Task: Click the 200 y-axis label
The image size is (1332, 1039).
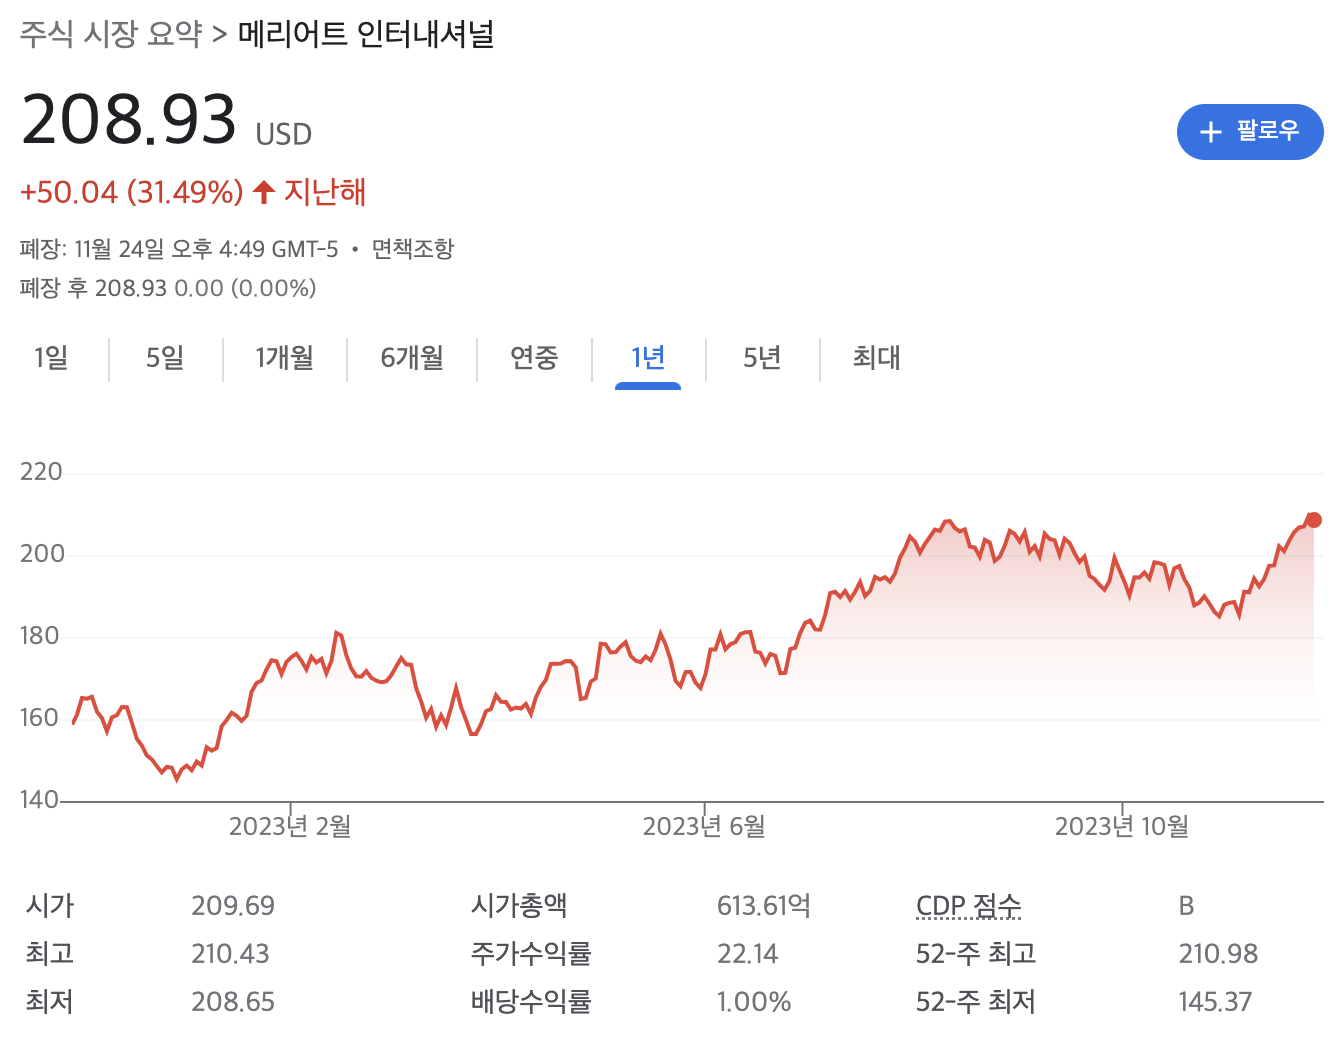Action: (42, 554)
